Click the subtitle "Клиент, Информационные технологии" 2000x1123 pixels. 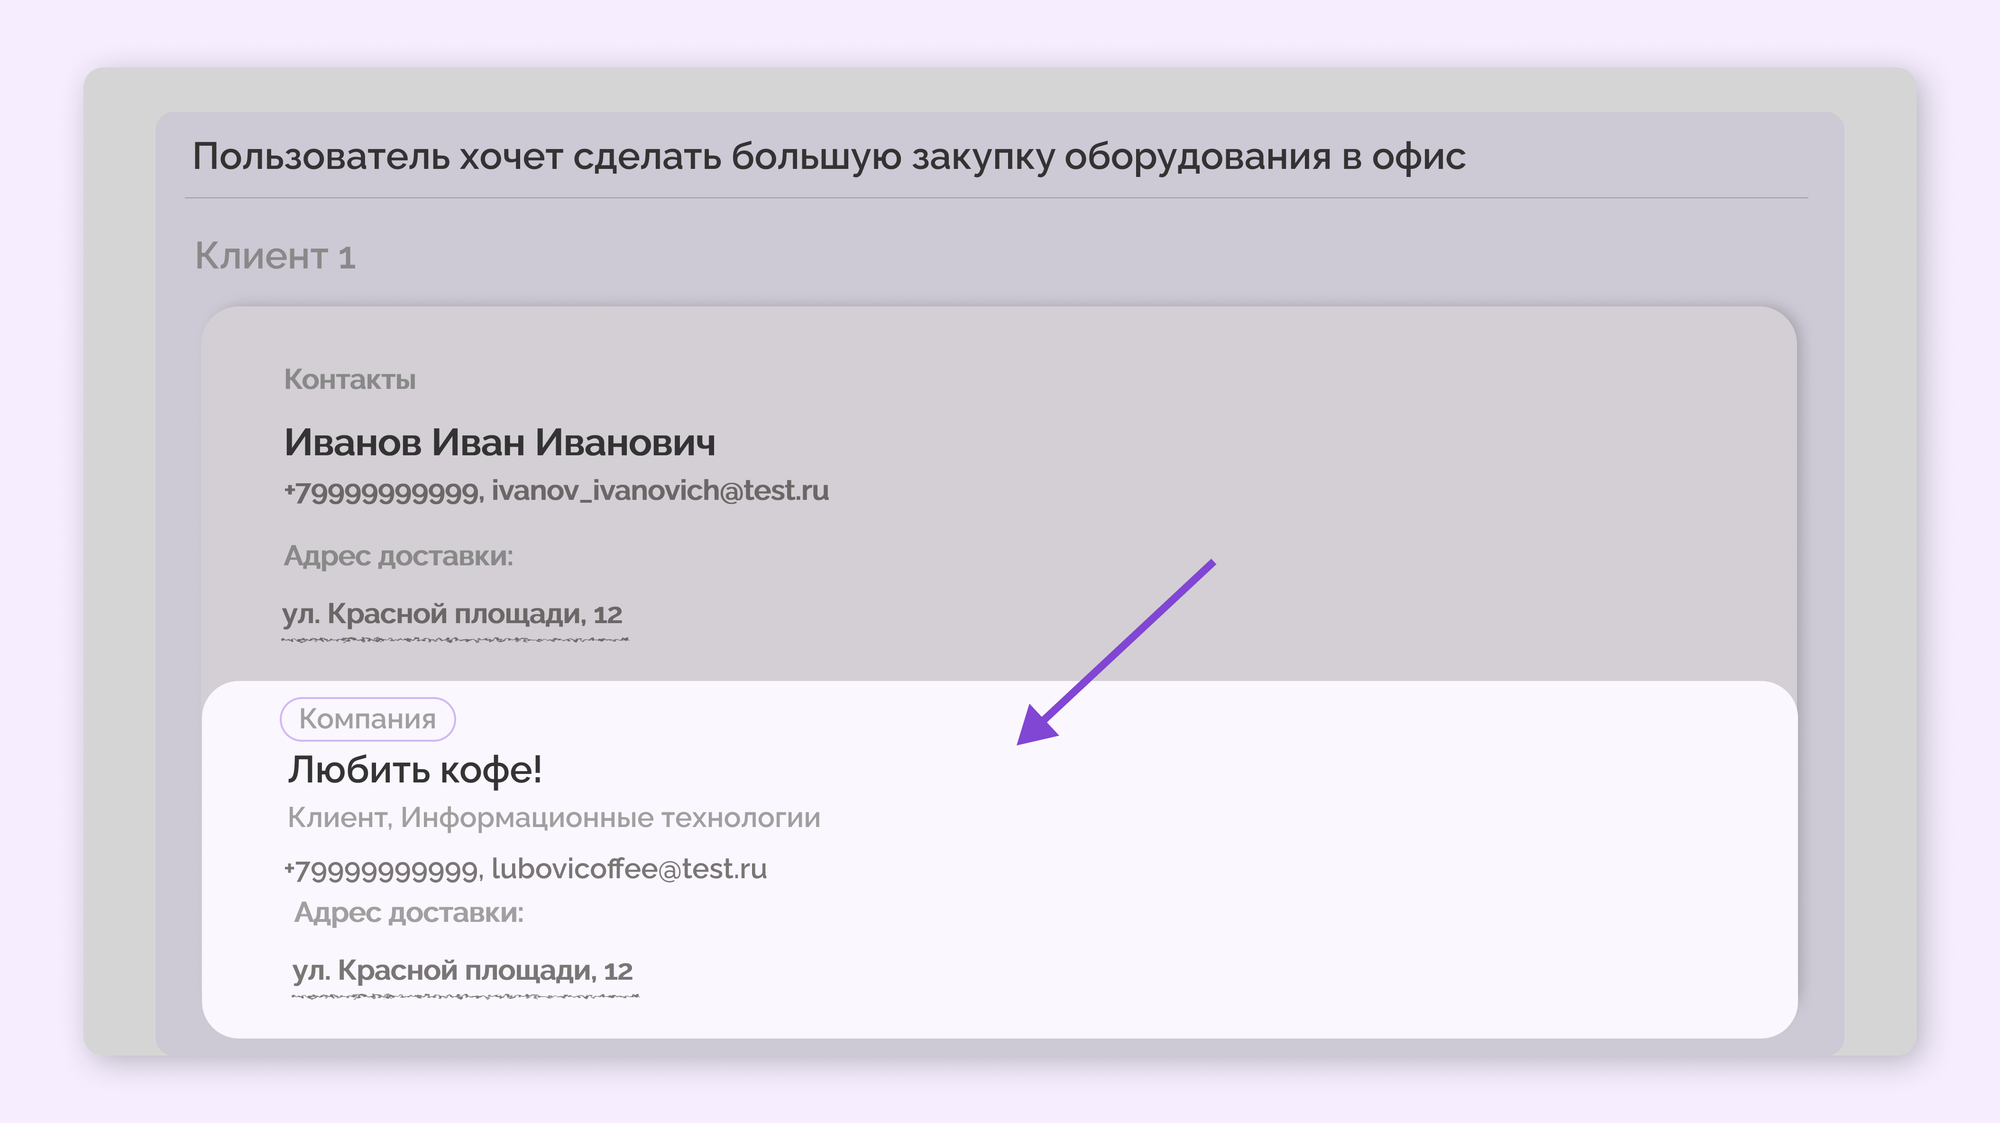[x=553, y=817]
